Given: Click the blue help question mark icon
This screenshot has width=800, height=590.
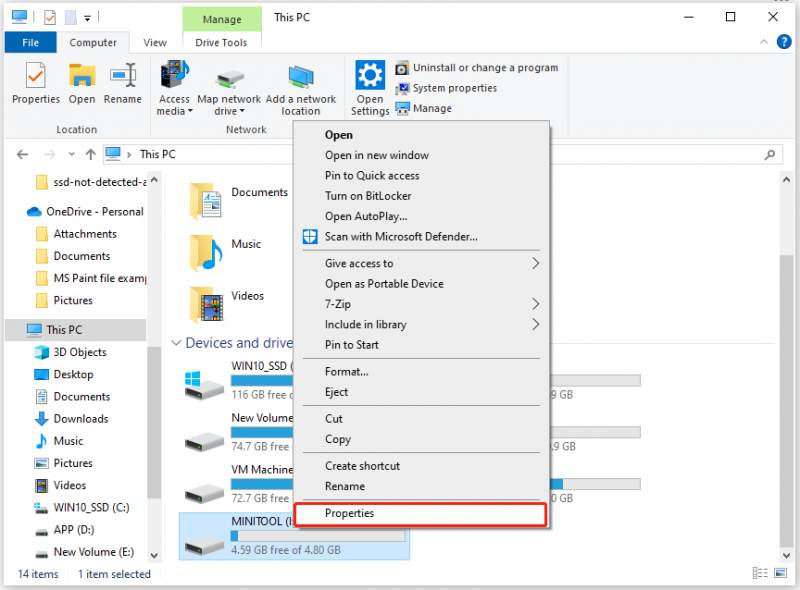Looking at the screenshot, I should (x=784, y=42).
